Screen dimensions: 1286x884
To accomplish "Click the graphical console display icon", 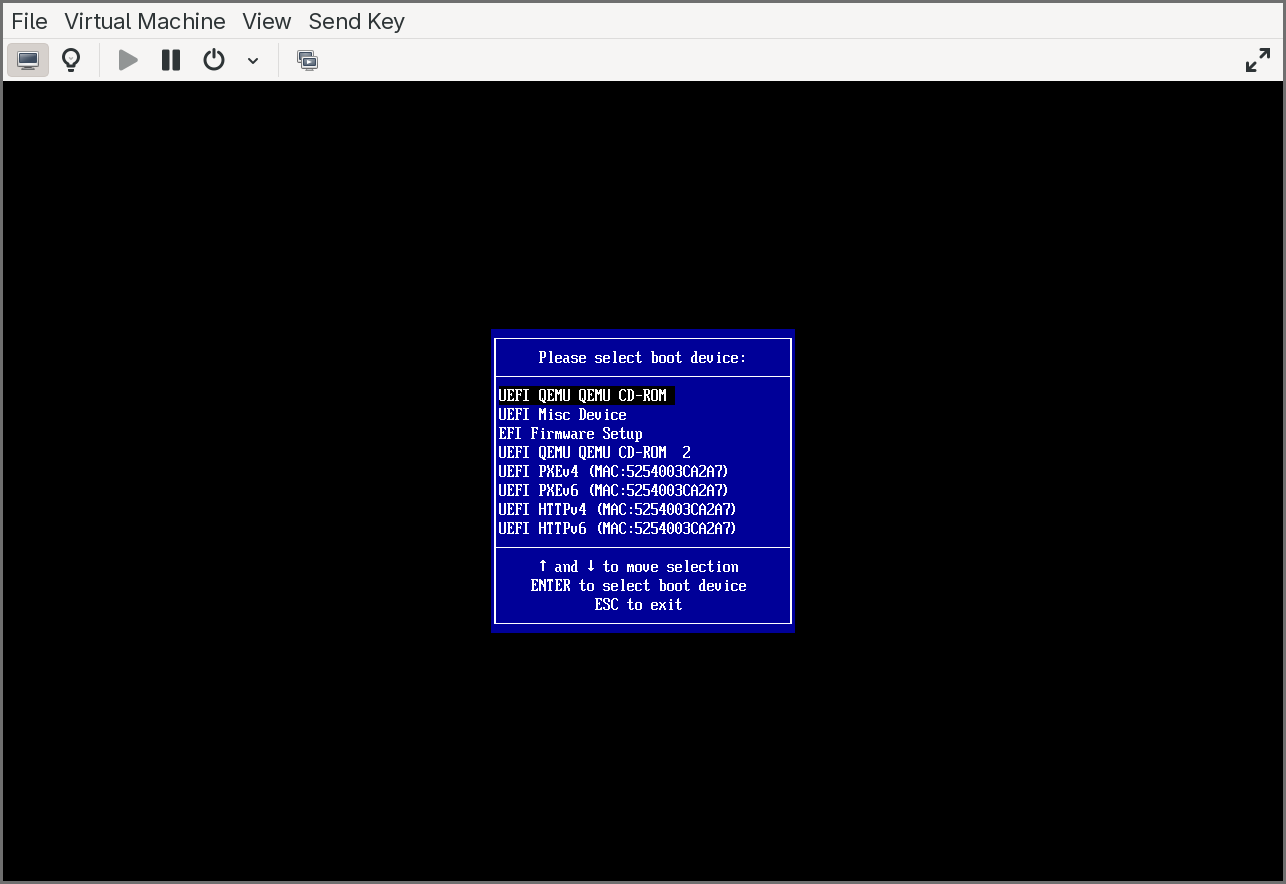I will [x=27, y=59].
